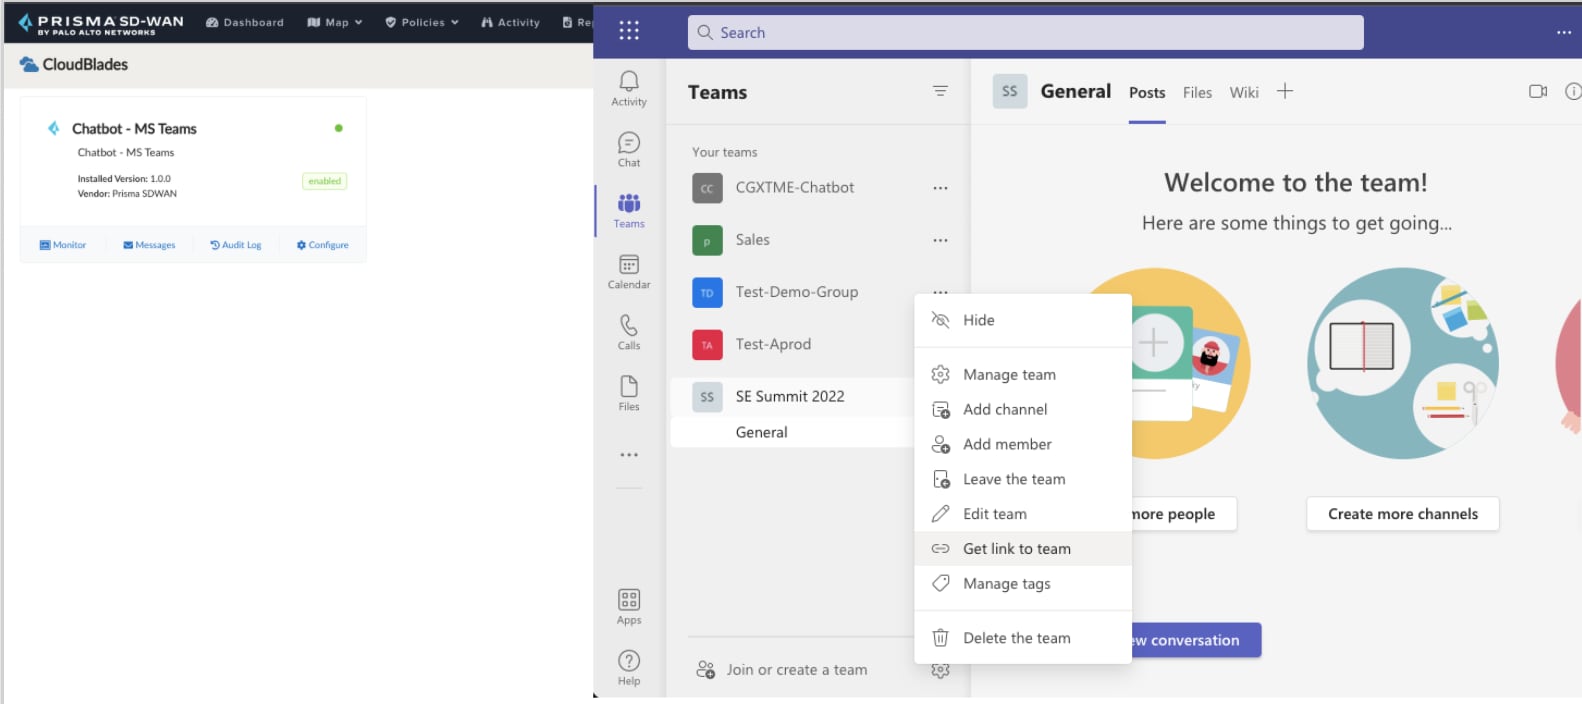Switch to the Wiki tab
The height and width of the screenshot is (704, 1582).
[x=1244, y=93]
